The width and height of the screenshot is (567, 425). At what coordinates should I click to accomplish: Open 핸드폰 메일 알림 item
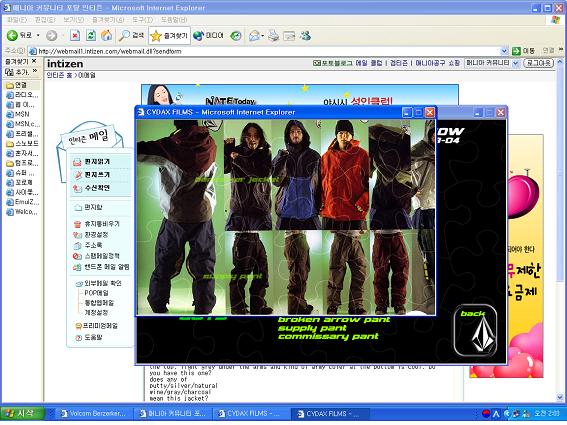tap(101, 267)
